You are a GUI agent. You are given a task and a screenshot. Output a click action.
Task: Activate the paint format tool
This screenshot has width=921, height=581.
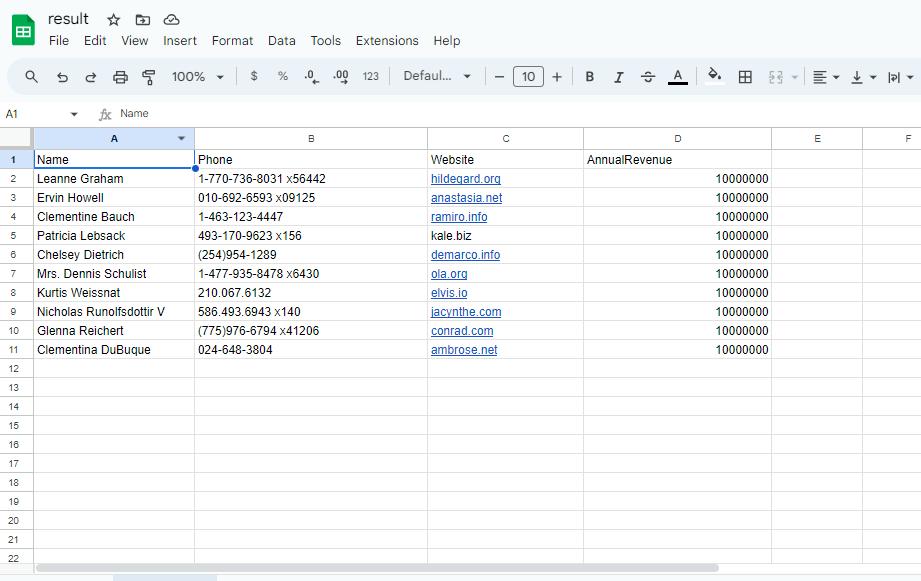149,77
